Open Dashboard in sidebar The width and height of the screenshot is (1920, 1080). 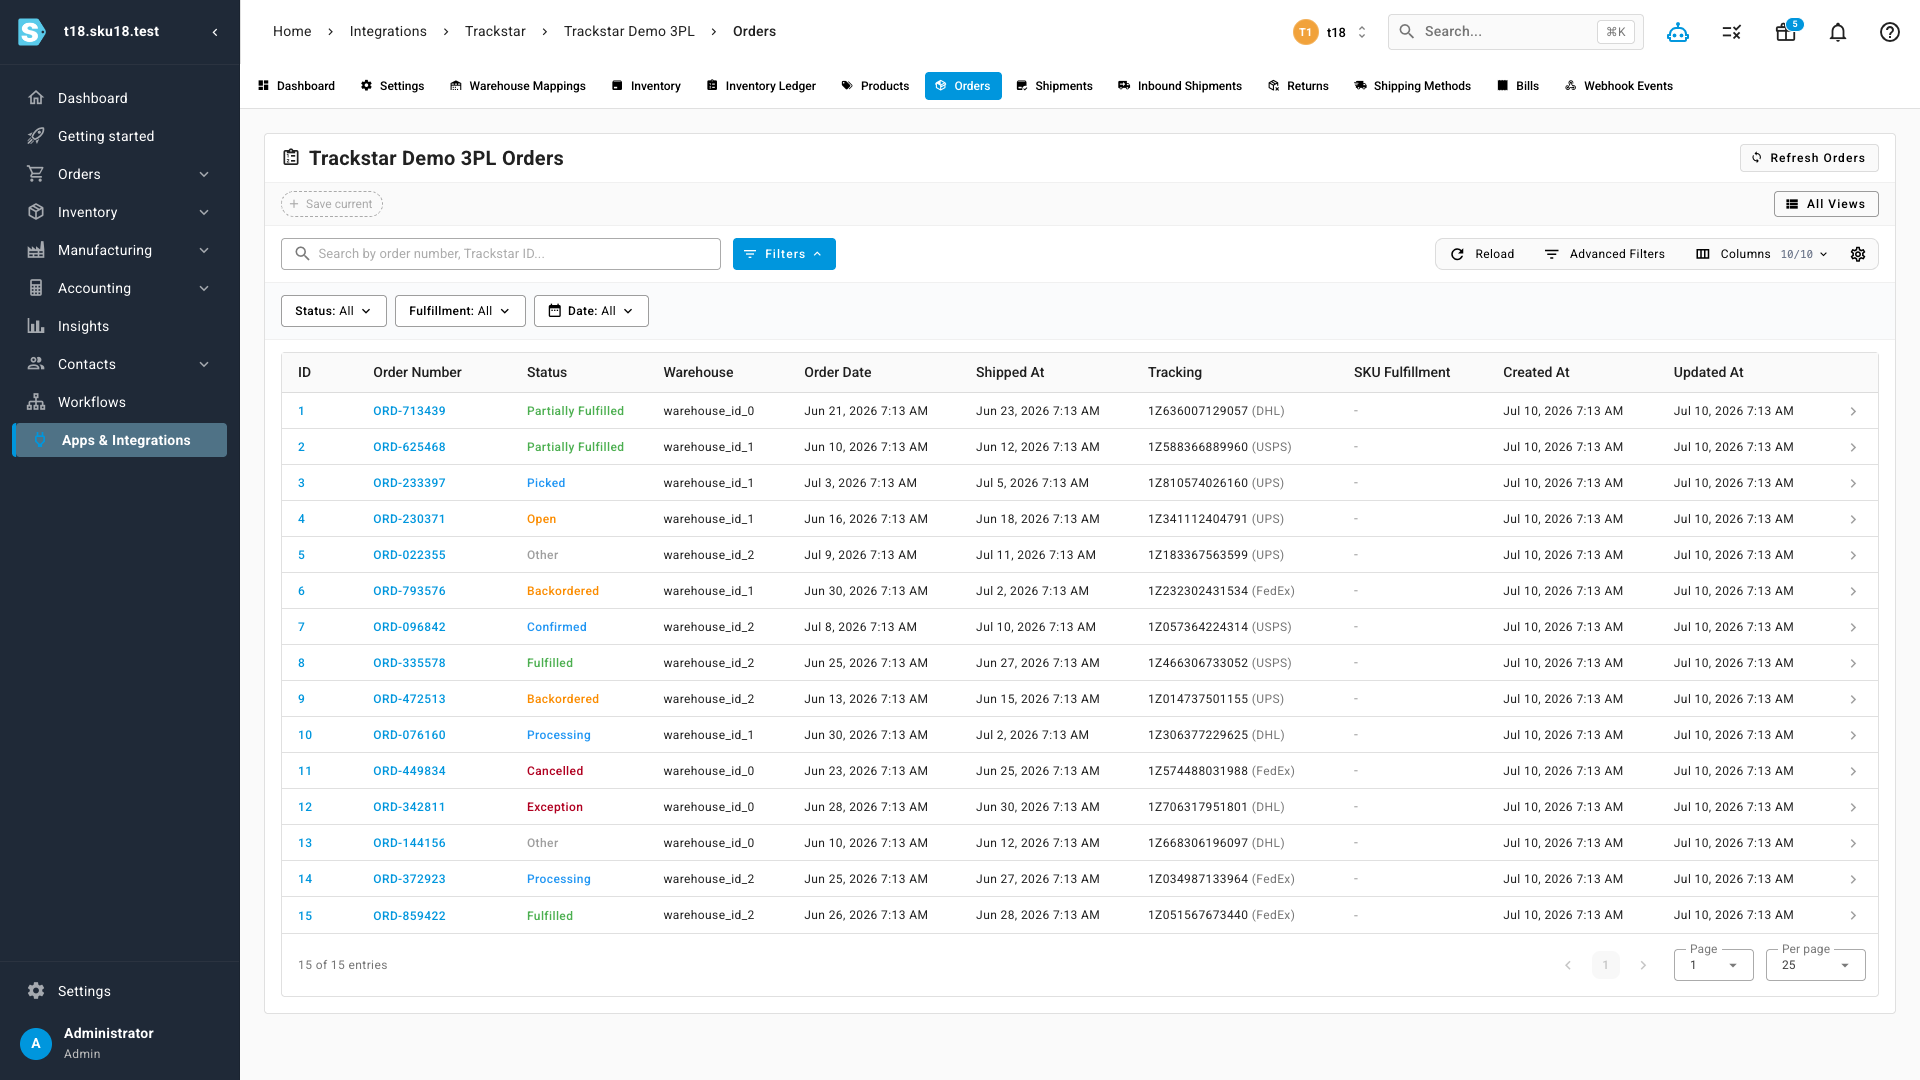click(120, 98)
